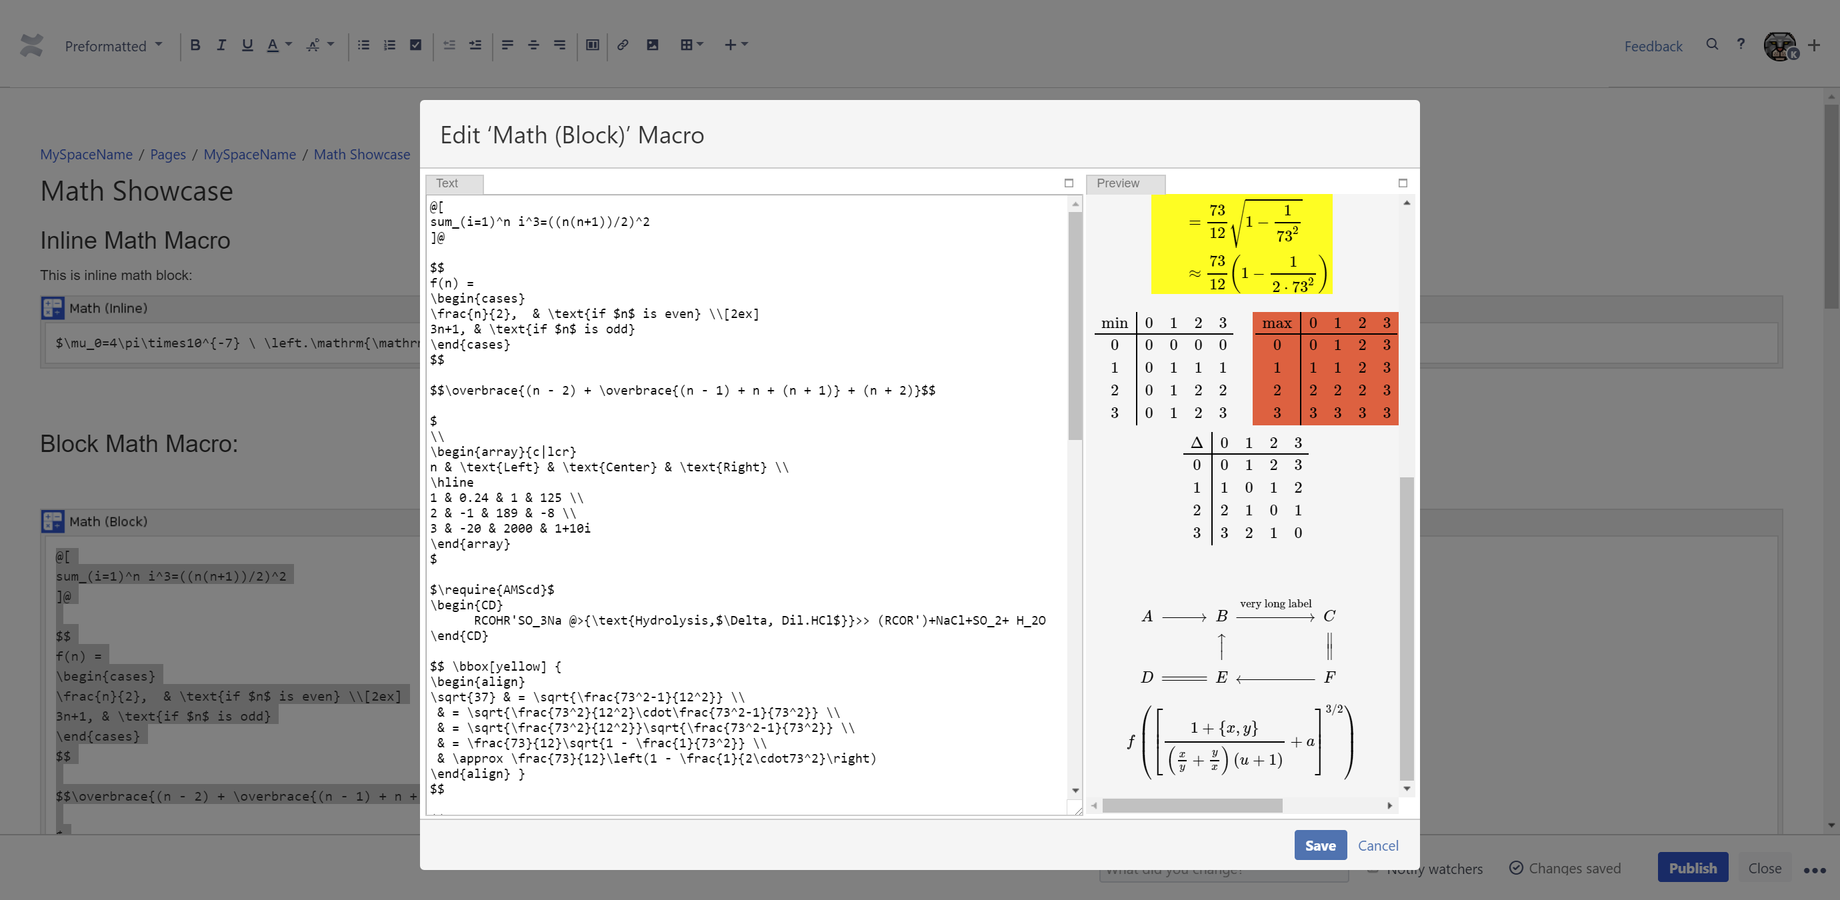Open the Math Showcase breadcrumb link
Image resolution: width=1840 pixels, height=900 pixels.
pos(362,154)
